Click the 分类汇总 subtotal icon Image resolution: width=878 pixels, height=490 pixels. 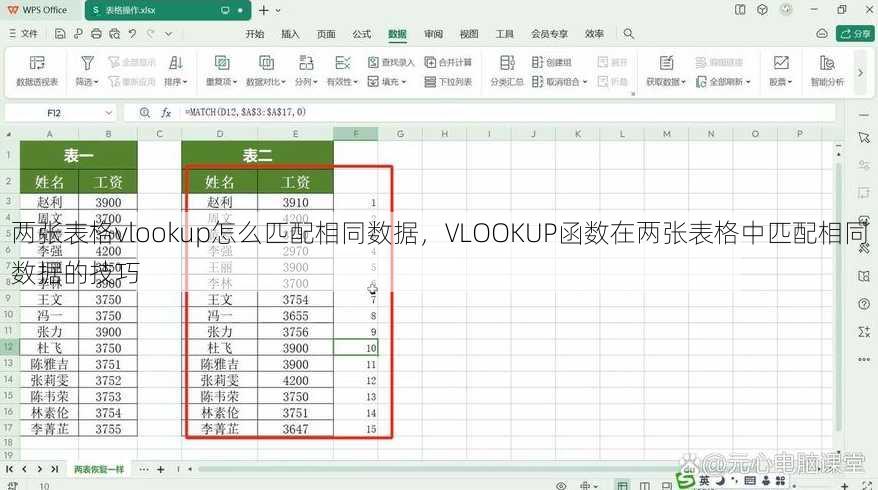point(507,63)
